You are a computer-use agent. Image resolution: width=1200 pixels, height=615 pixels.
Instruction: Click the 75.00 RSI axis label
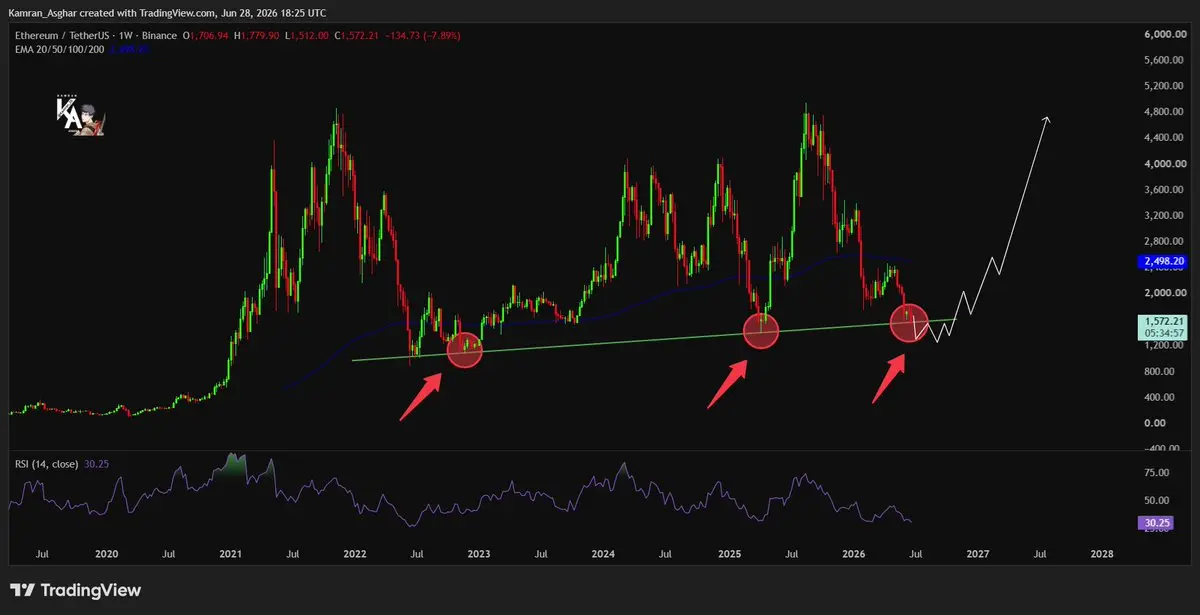click(1158, 474)
